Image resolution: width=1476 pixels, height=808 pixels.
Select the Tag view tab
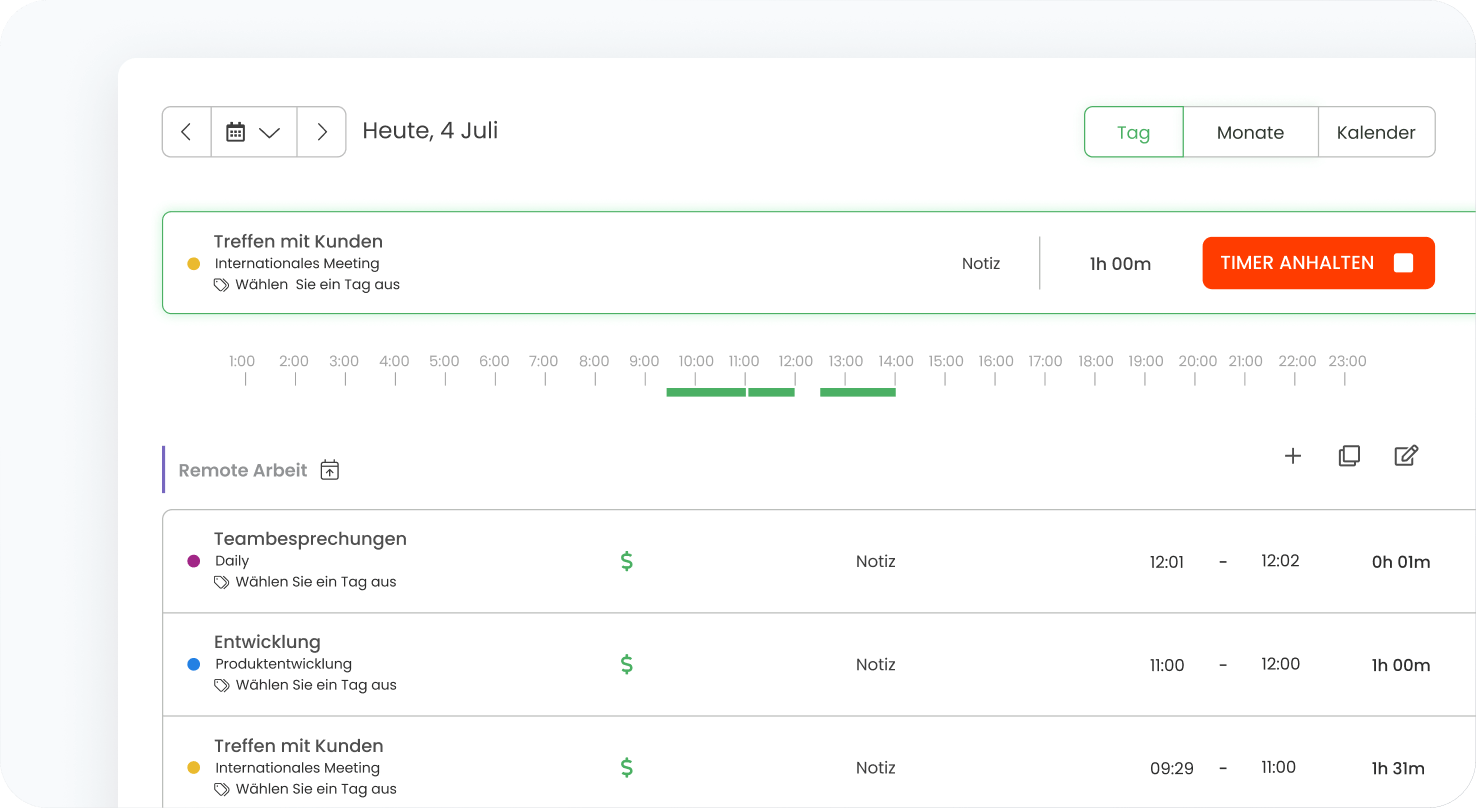[x=1133, y=132]
